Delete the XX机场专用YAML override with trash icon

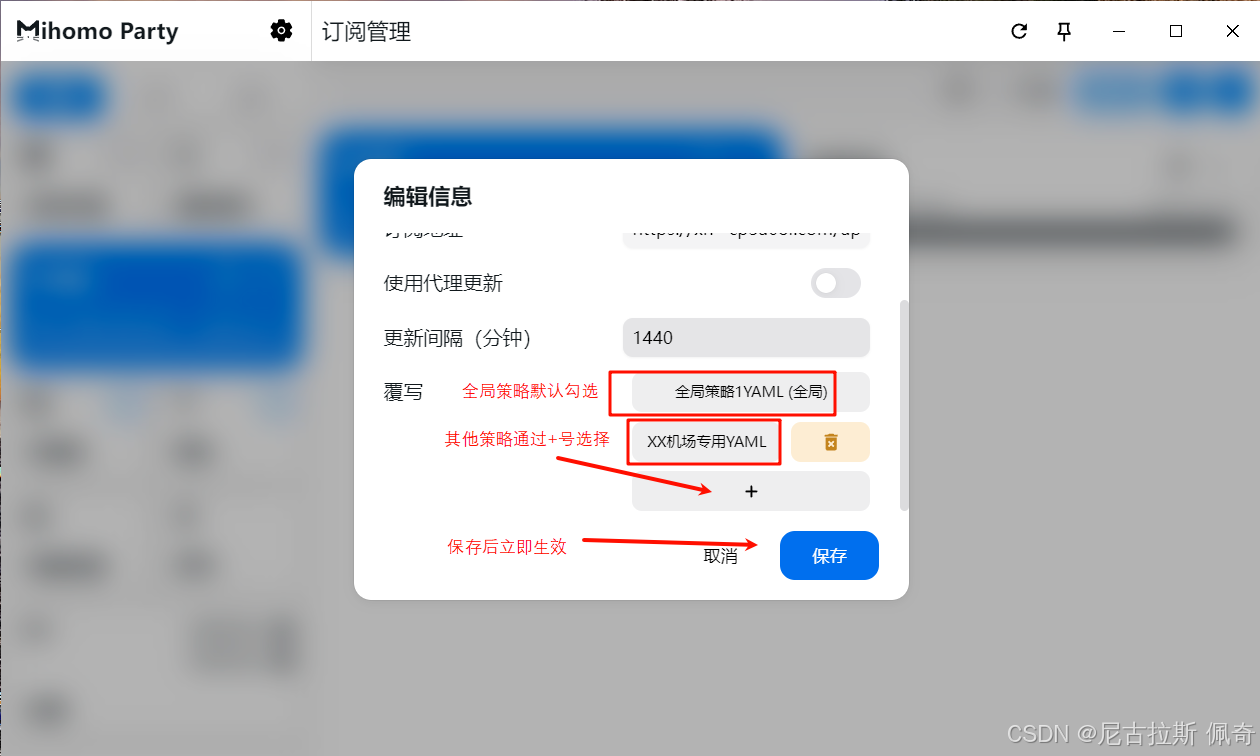[830, 442]
